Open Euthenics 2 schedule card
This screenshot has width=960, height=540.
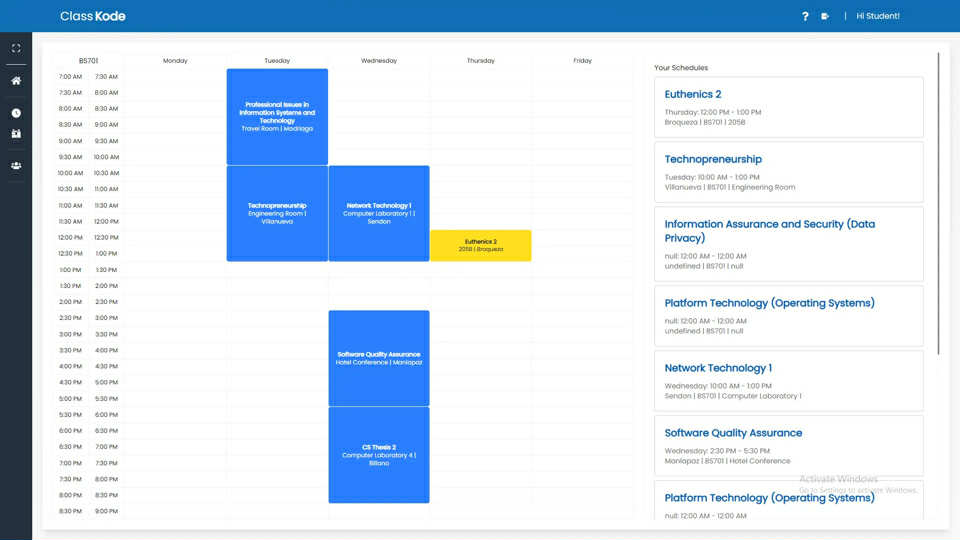click(788, 107)
